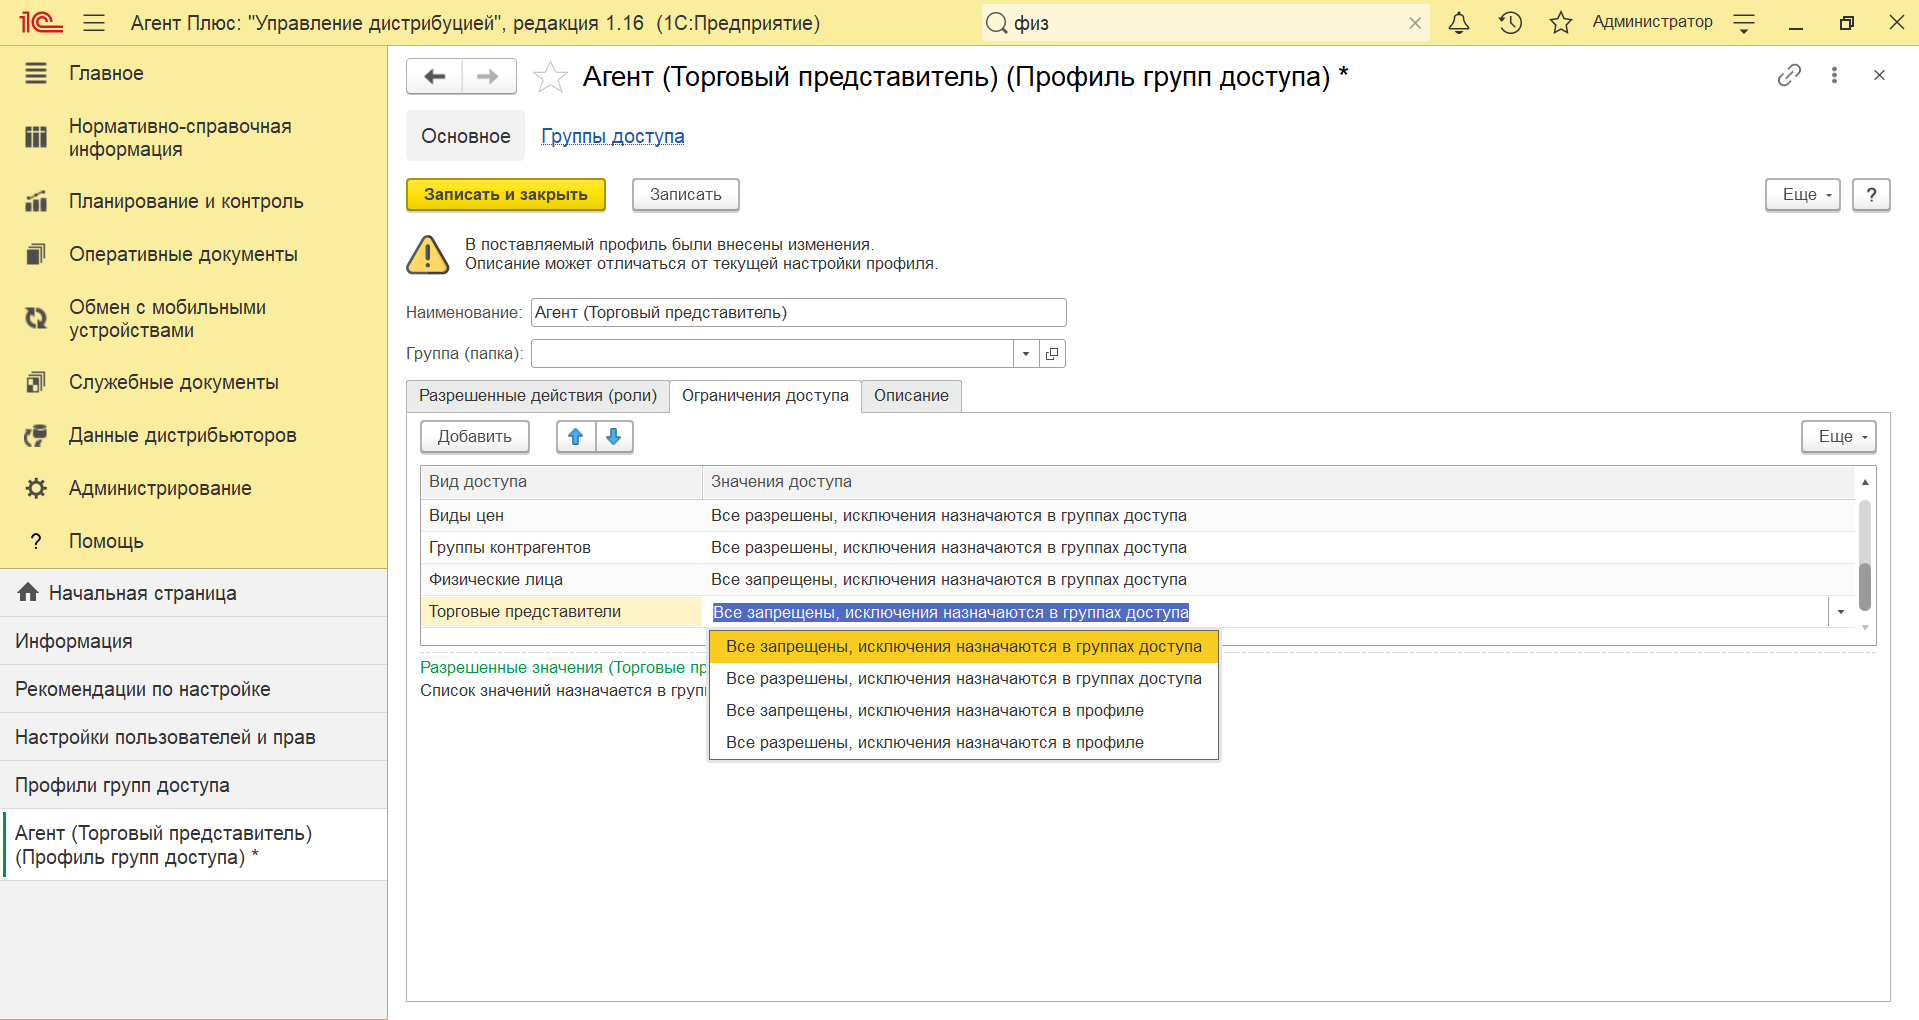Open Главное section
The image size is (1919, 1020).
point(194,73)
